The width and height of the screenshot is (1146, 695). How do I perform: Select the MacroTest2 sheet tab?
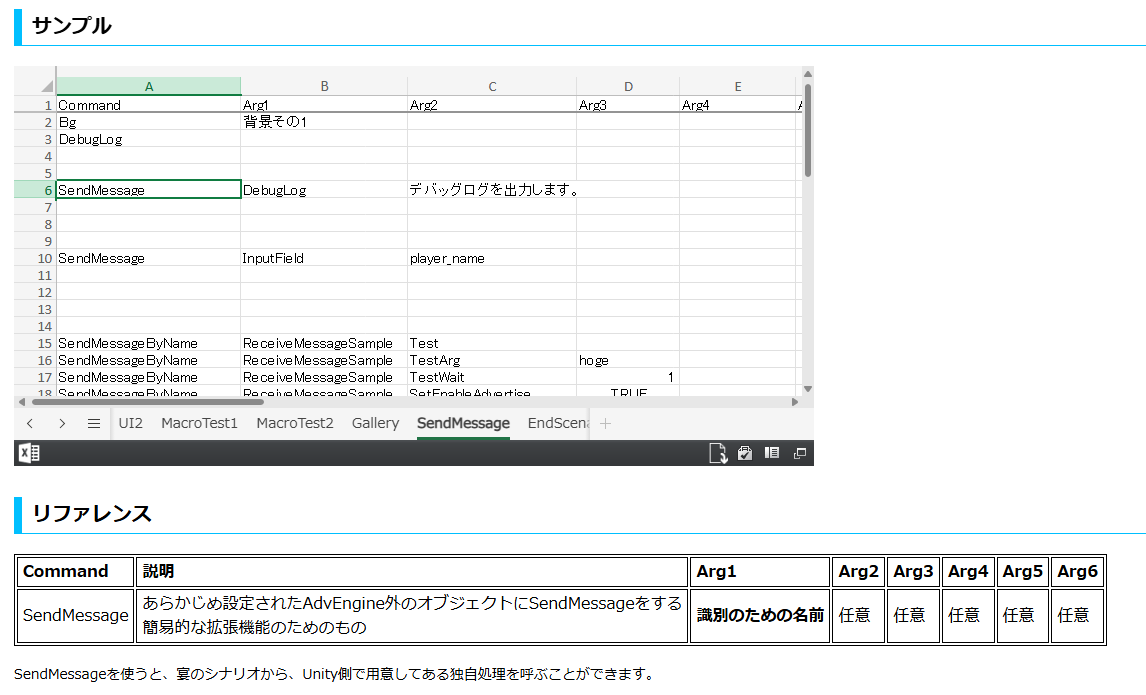[294, 423]
